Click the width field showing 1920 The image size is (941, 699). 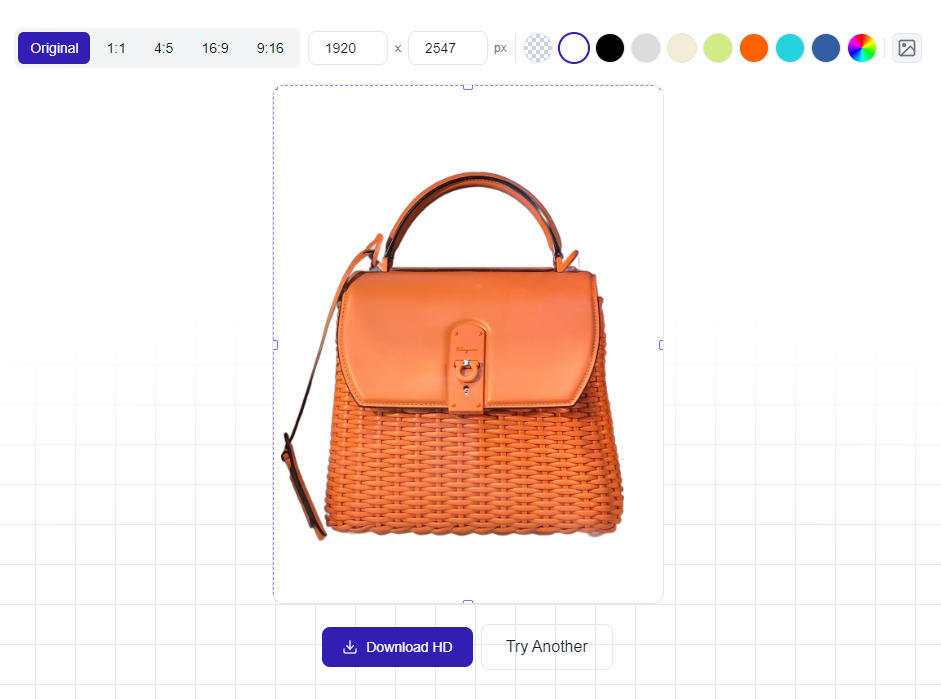click(347, 48)
